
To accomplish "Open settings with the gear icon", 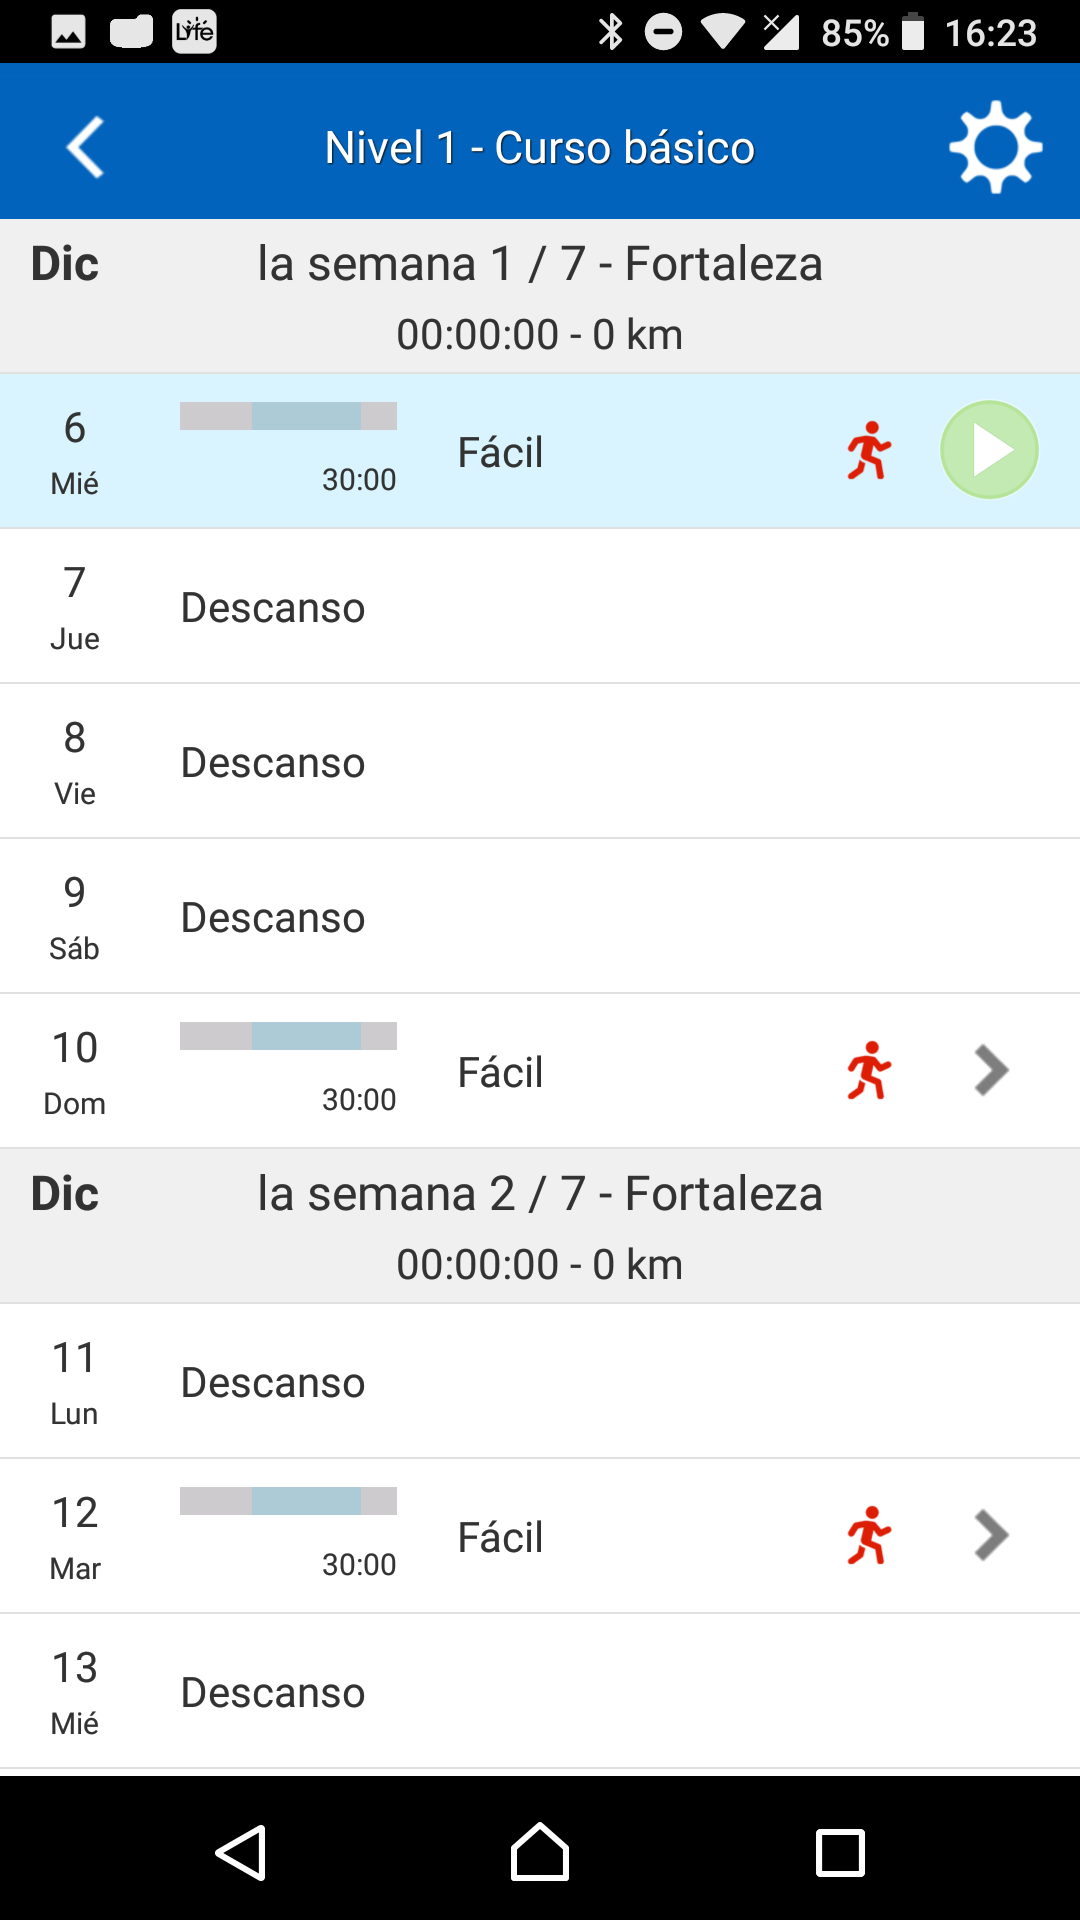I will (x=995, y=147).
